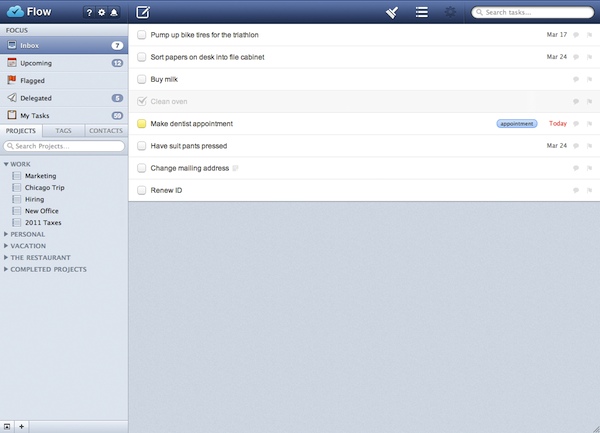Open the notifications bell icon
This screenshot has width=600, height=433.
[114, 13]
